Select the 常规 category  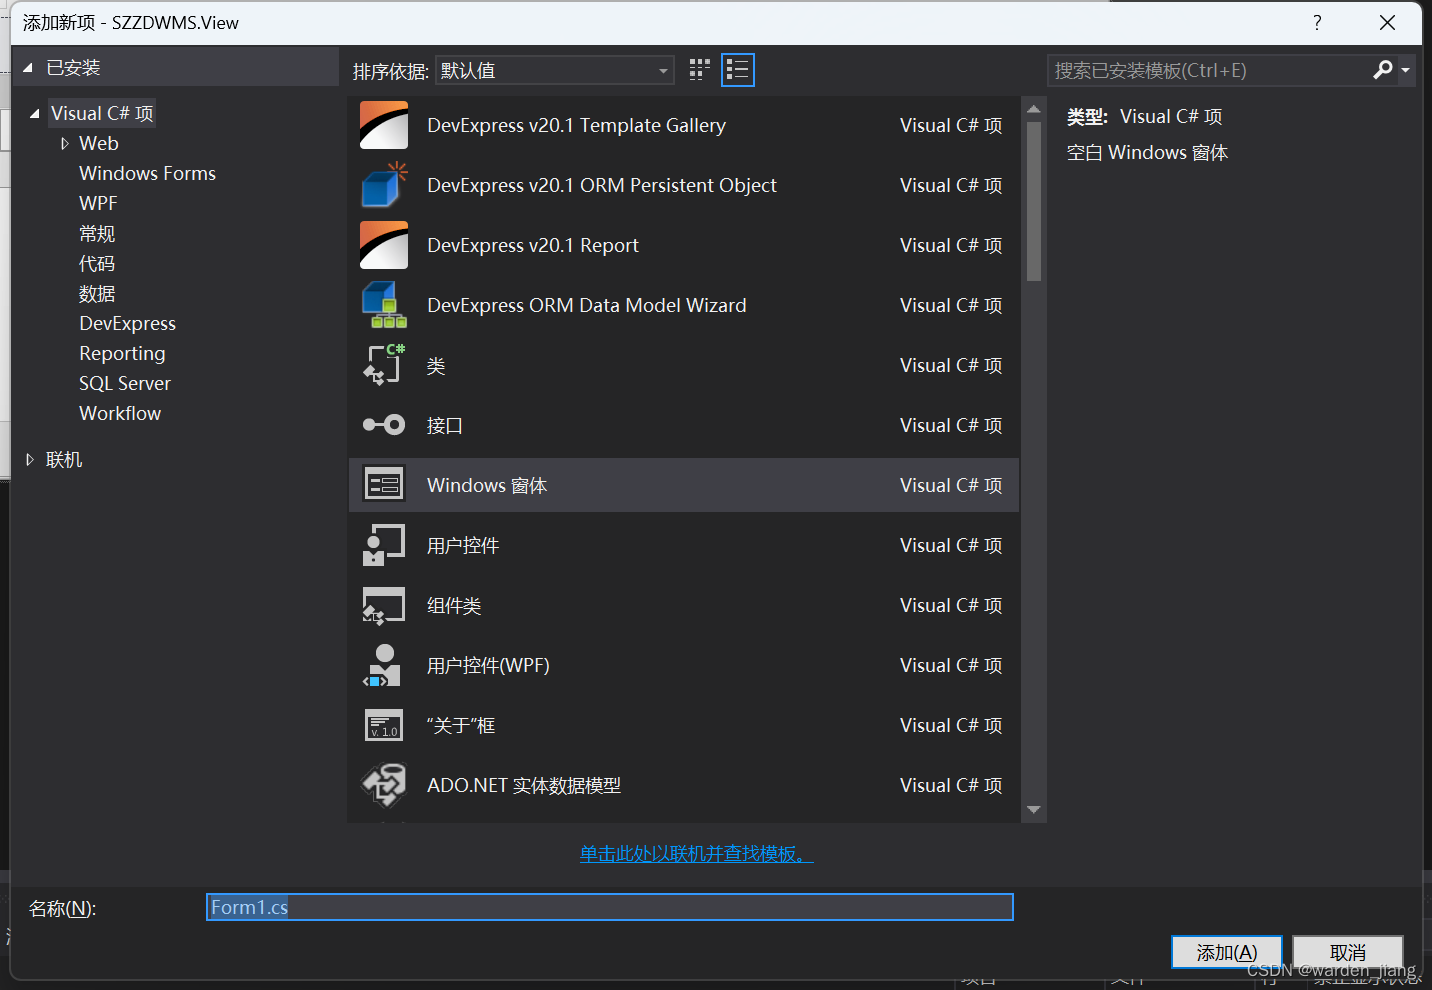point(97,233)
